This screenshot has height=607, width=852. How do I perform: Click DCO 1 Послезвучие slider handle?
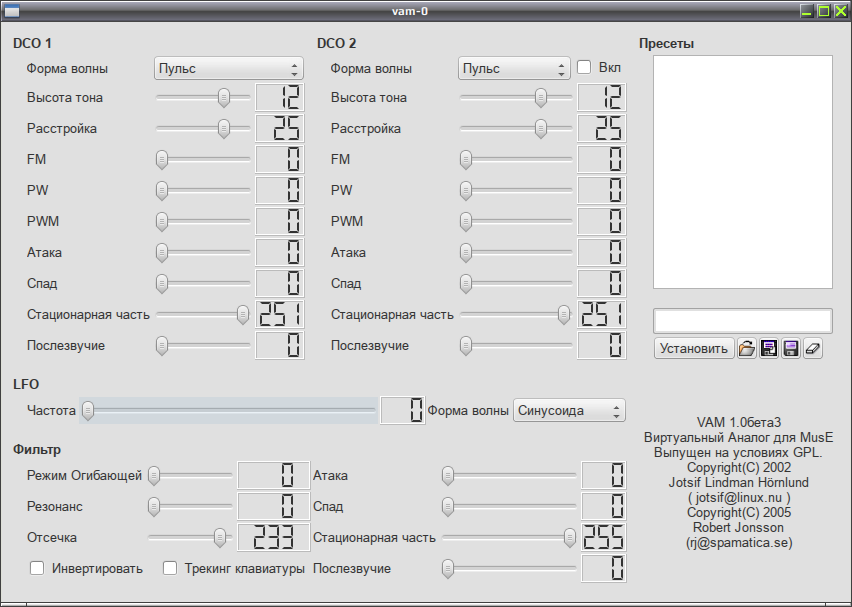(x=162, y=346)
